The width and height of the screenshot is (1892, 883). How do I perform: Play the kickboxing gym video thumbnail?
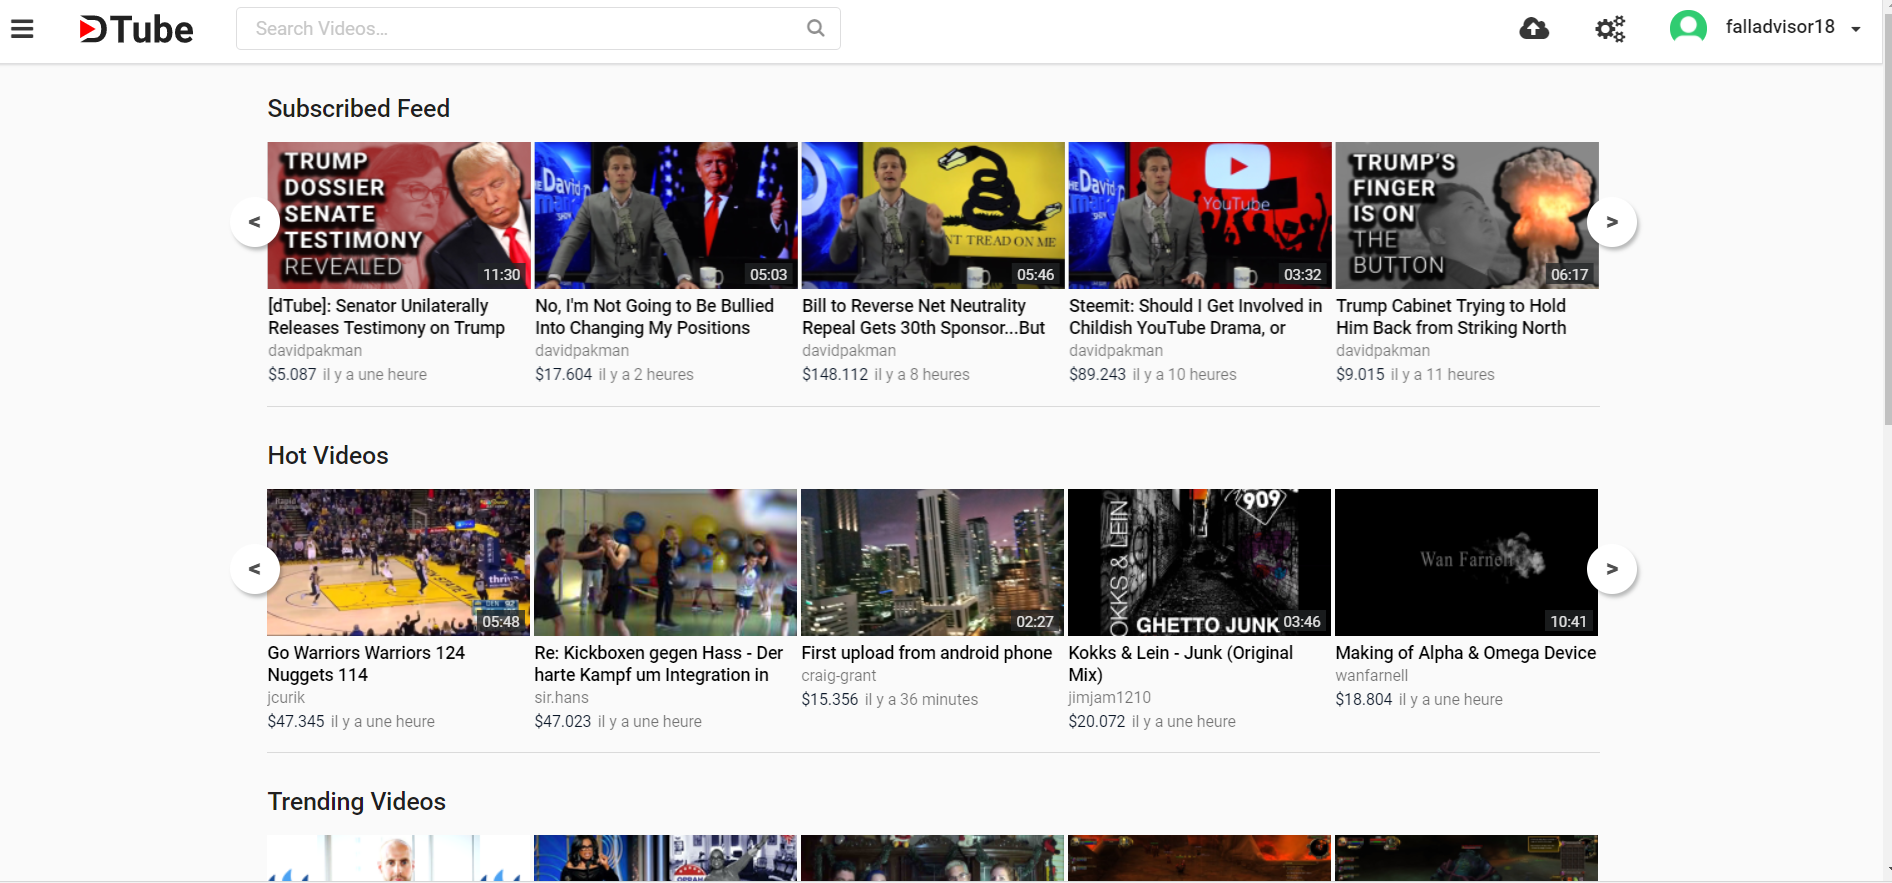(665, 562)
